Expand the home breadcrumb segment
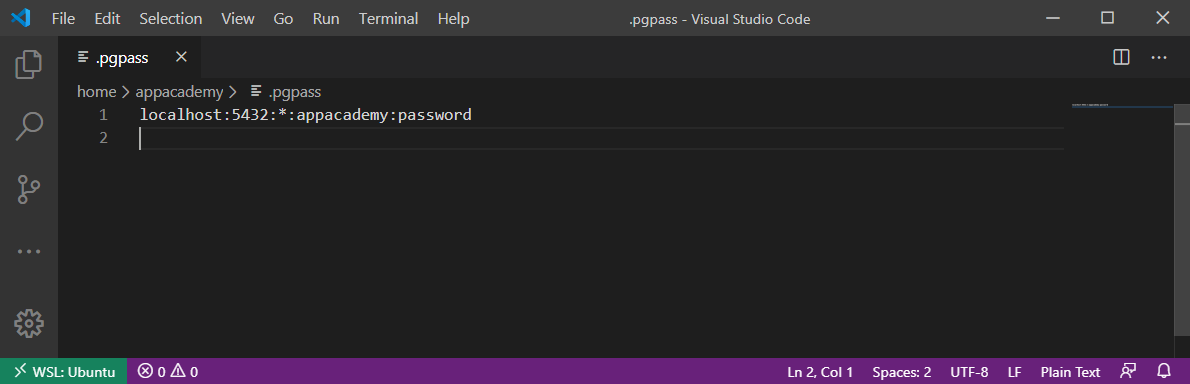Screen dimensions: 1190x384 coord(96,92)
